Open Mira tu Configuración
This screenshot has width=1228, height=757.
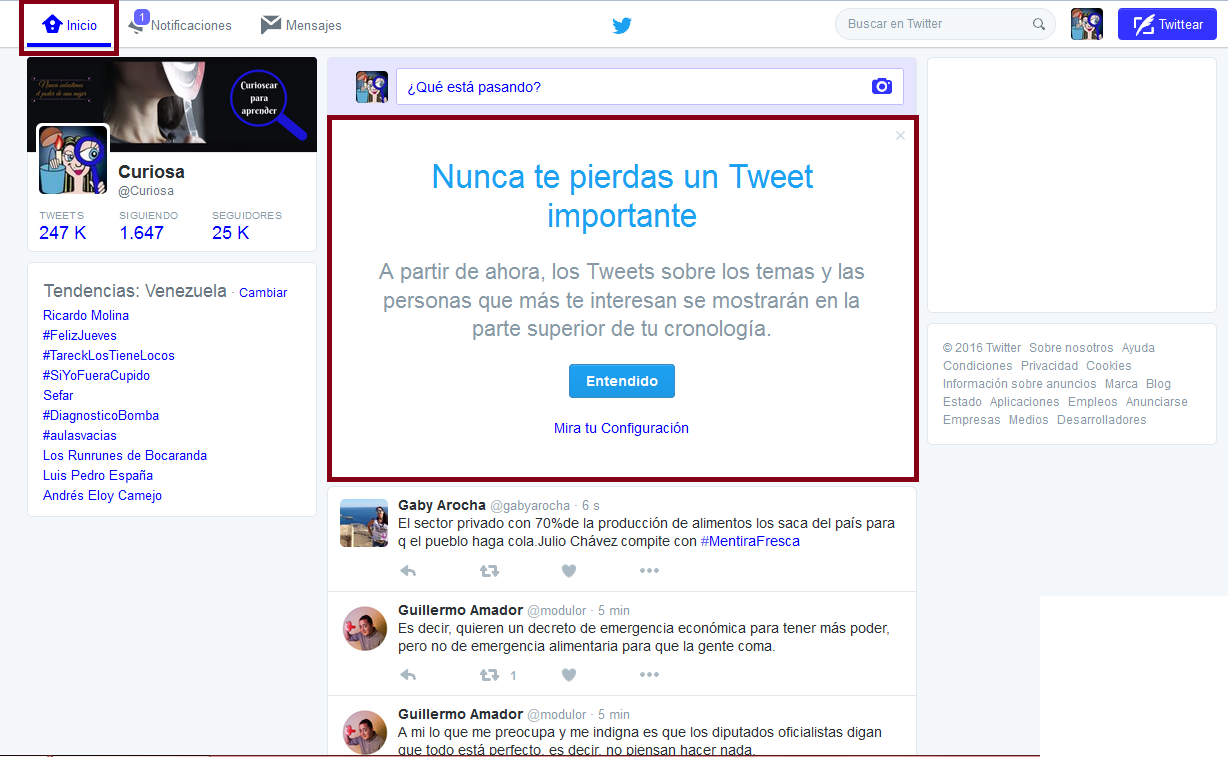point(621,427)
